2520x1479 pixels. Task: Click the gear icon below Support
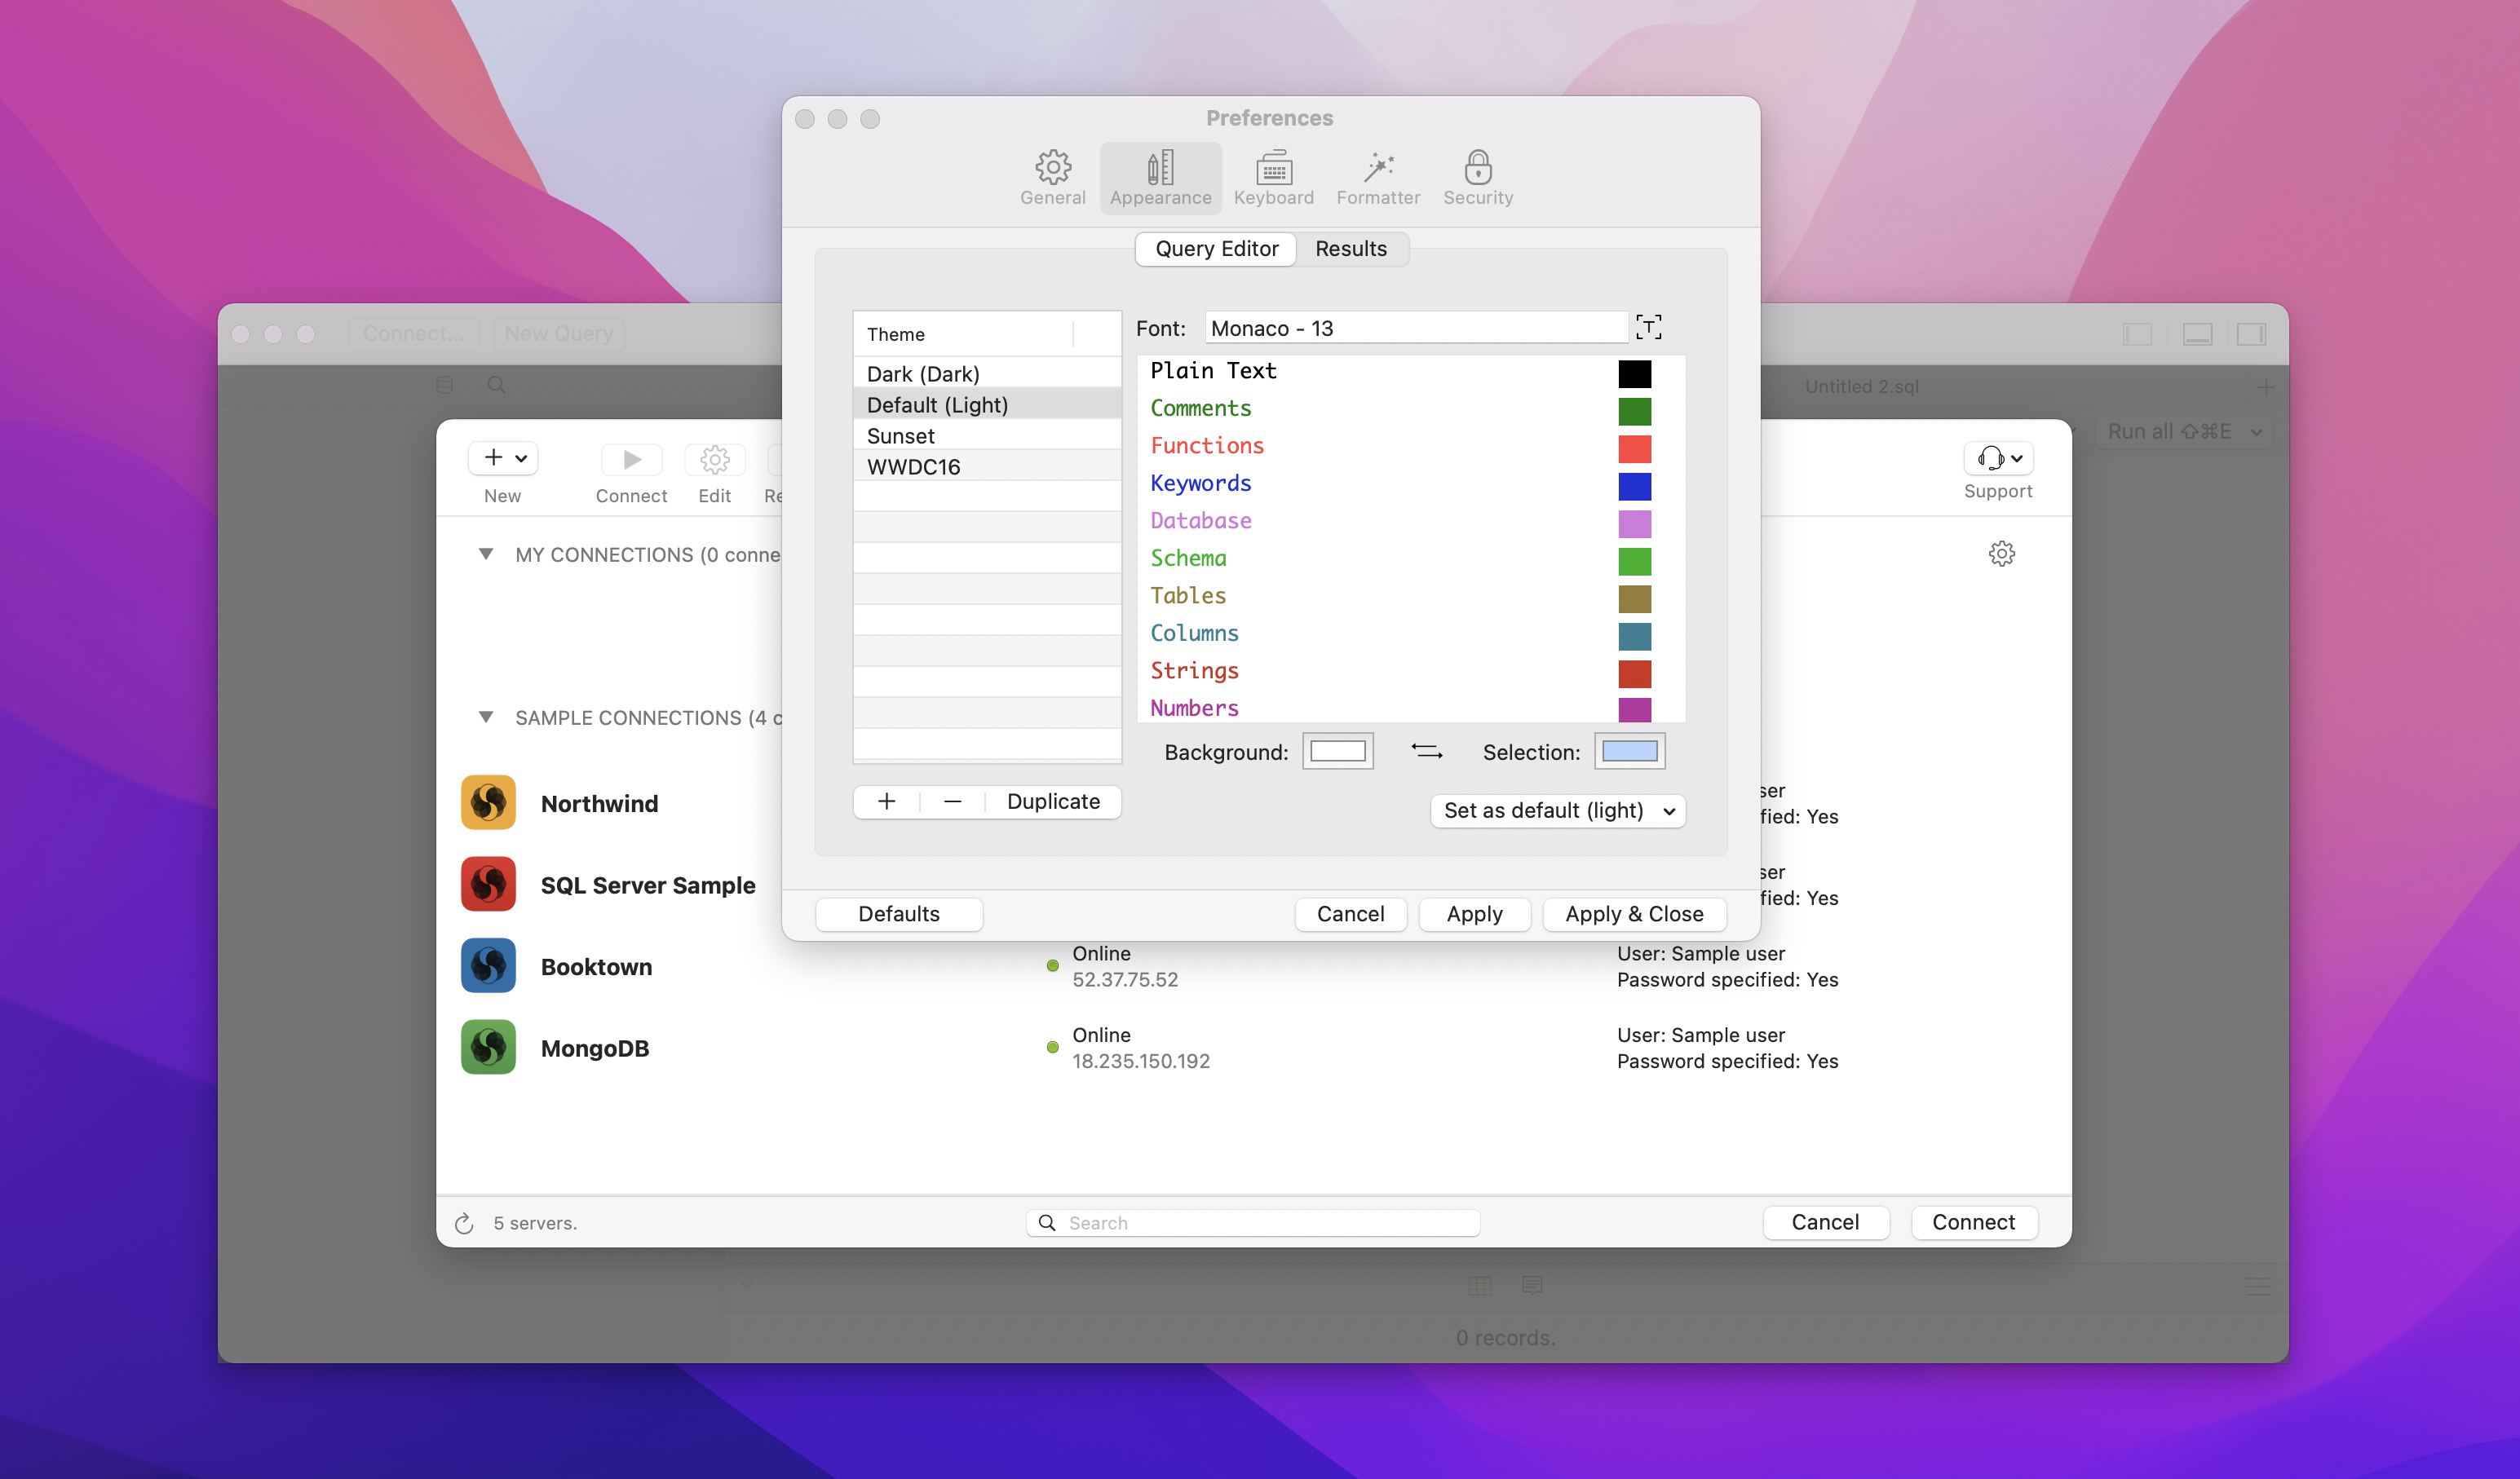(2001, 553)
